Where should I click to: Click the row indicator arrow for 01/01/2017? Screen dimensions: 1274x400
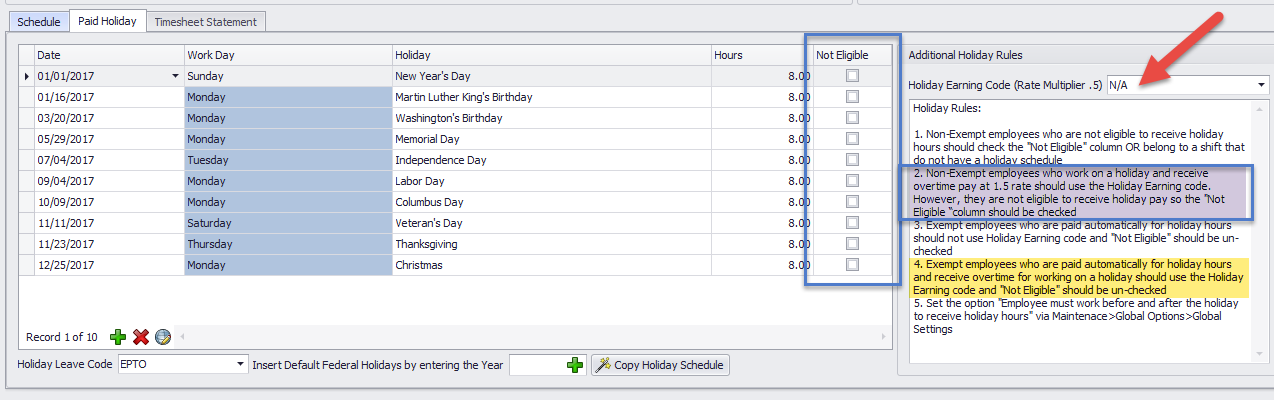[27, 76]
